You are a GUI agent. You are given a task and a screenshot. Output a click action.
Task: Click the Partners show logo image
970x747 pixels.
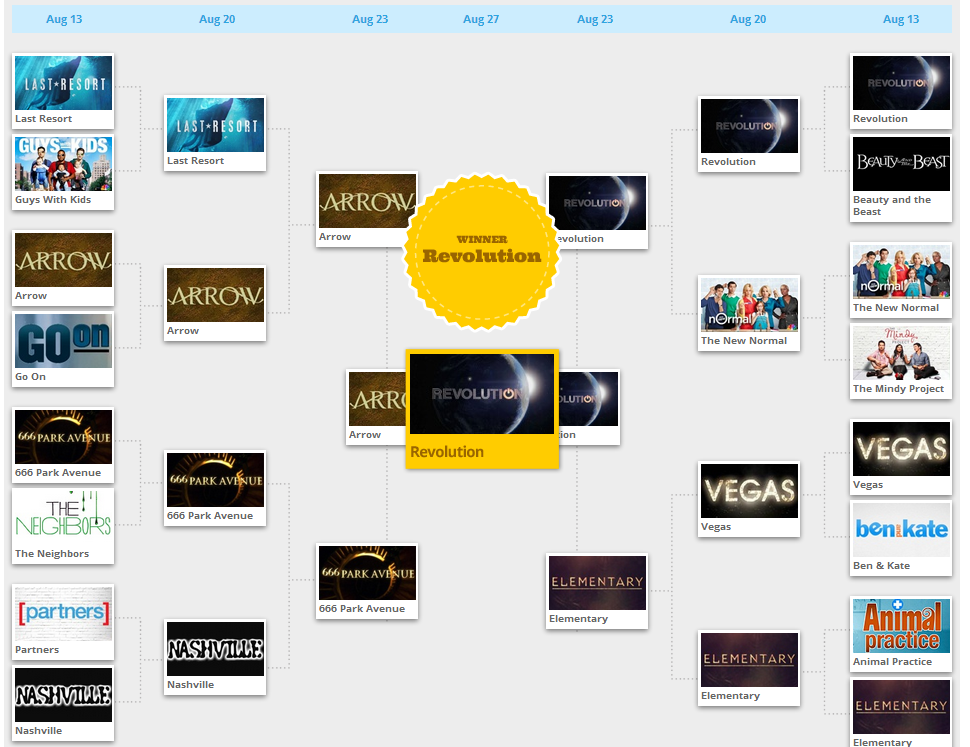(x=63, y=612)
